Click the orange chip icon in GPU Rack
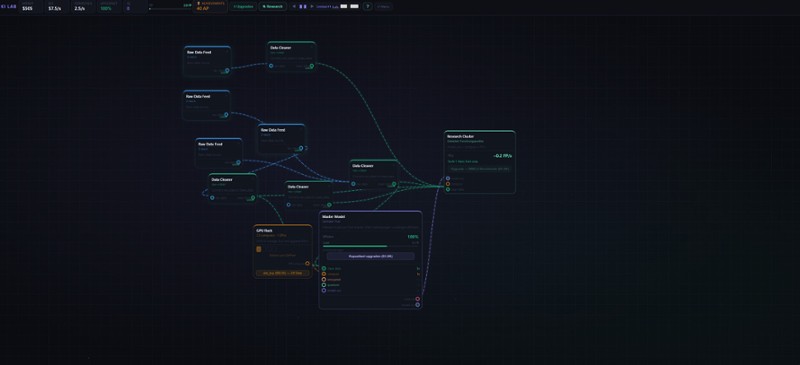The image size is (800, 365). [x=259, y=249]
